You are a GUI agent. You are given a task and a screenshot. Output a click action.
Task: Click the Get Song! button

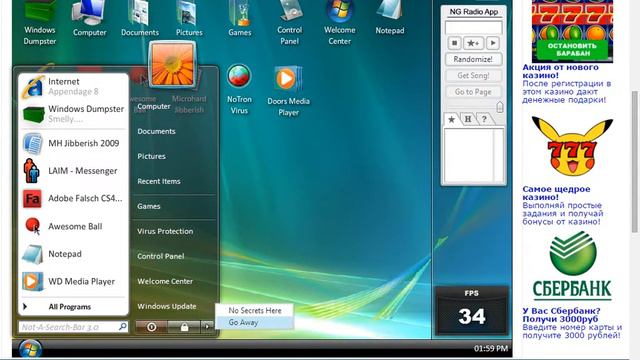[473, 76]
